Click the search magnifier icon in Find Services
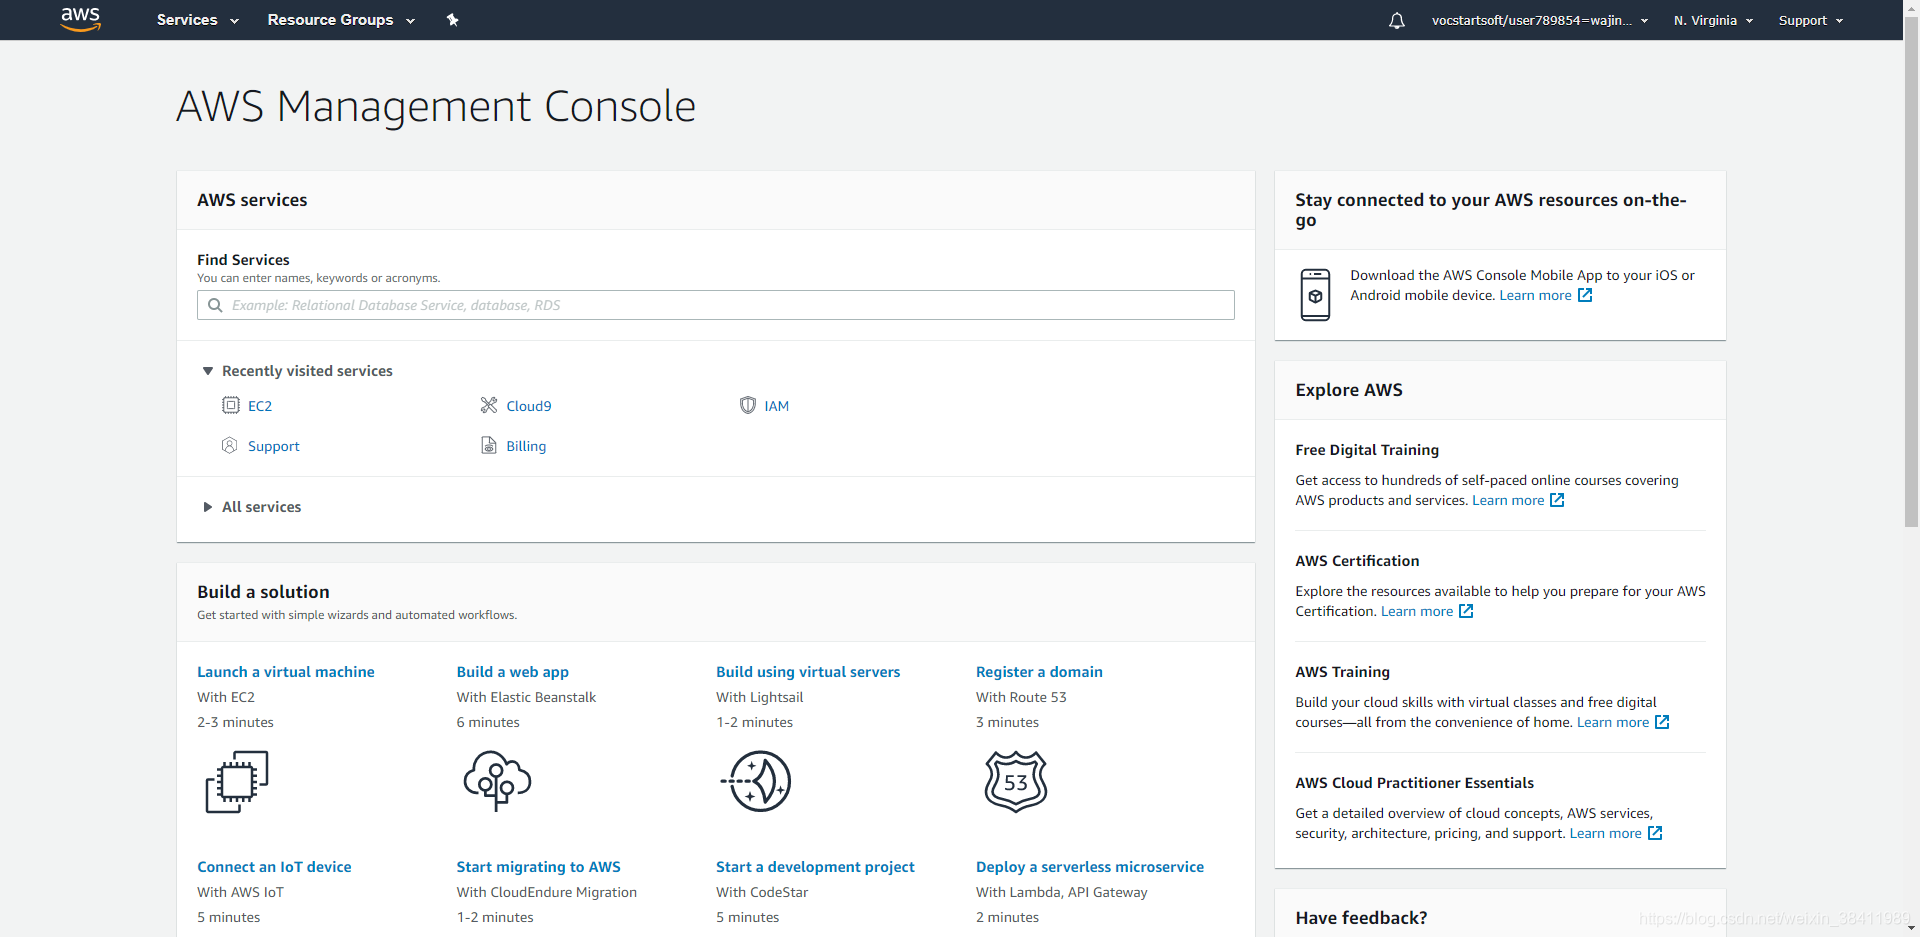Screen dimensions: 1920x937 click(x=215, y=305)
